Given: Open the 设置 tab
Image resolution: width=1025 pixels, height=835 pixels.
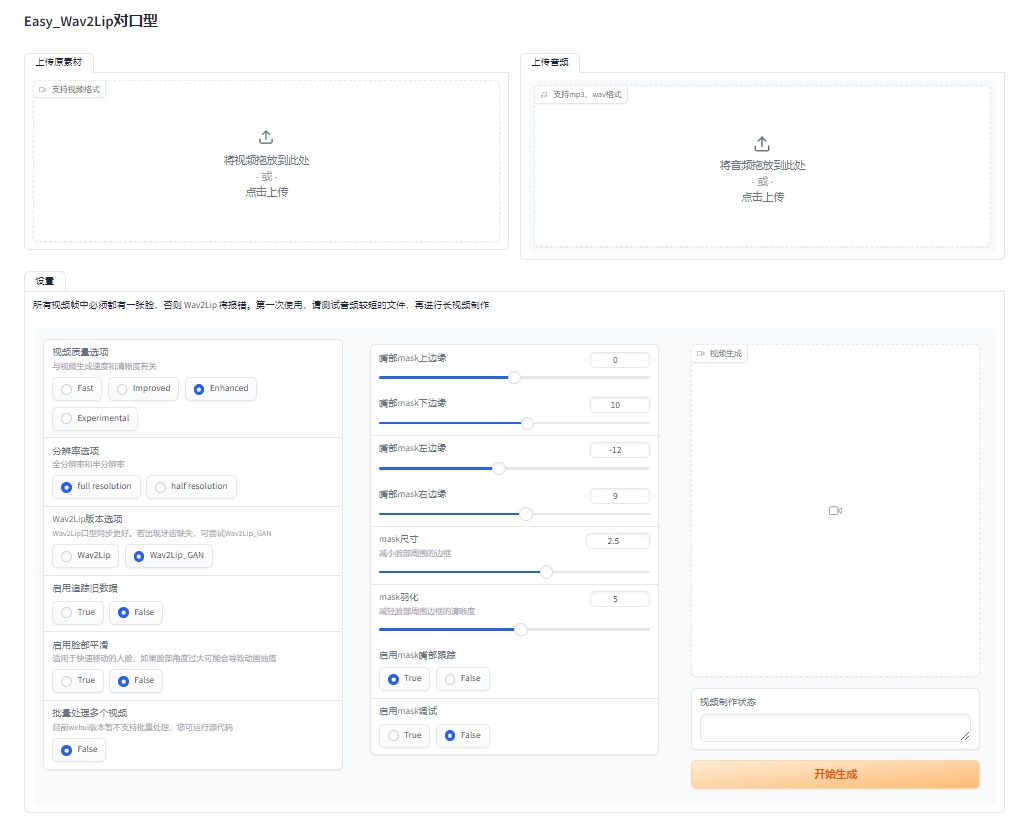Looking at the screenshot, I should pos(44,281).
